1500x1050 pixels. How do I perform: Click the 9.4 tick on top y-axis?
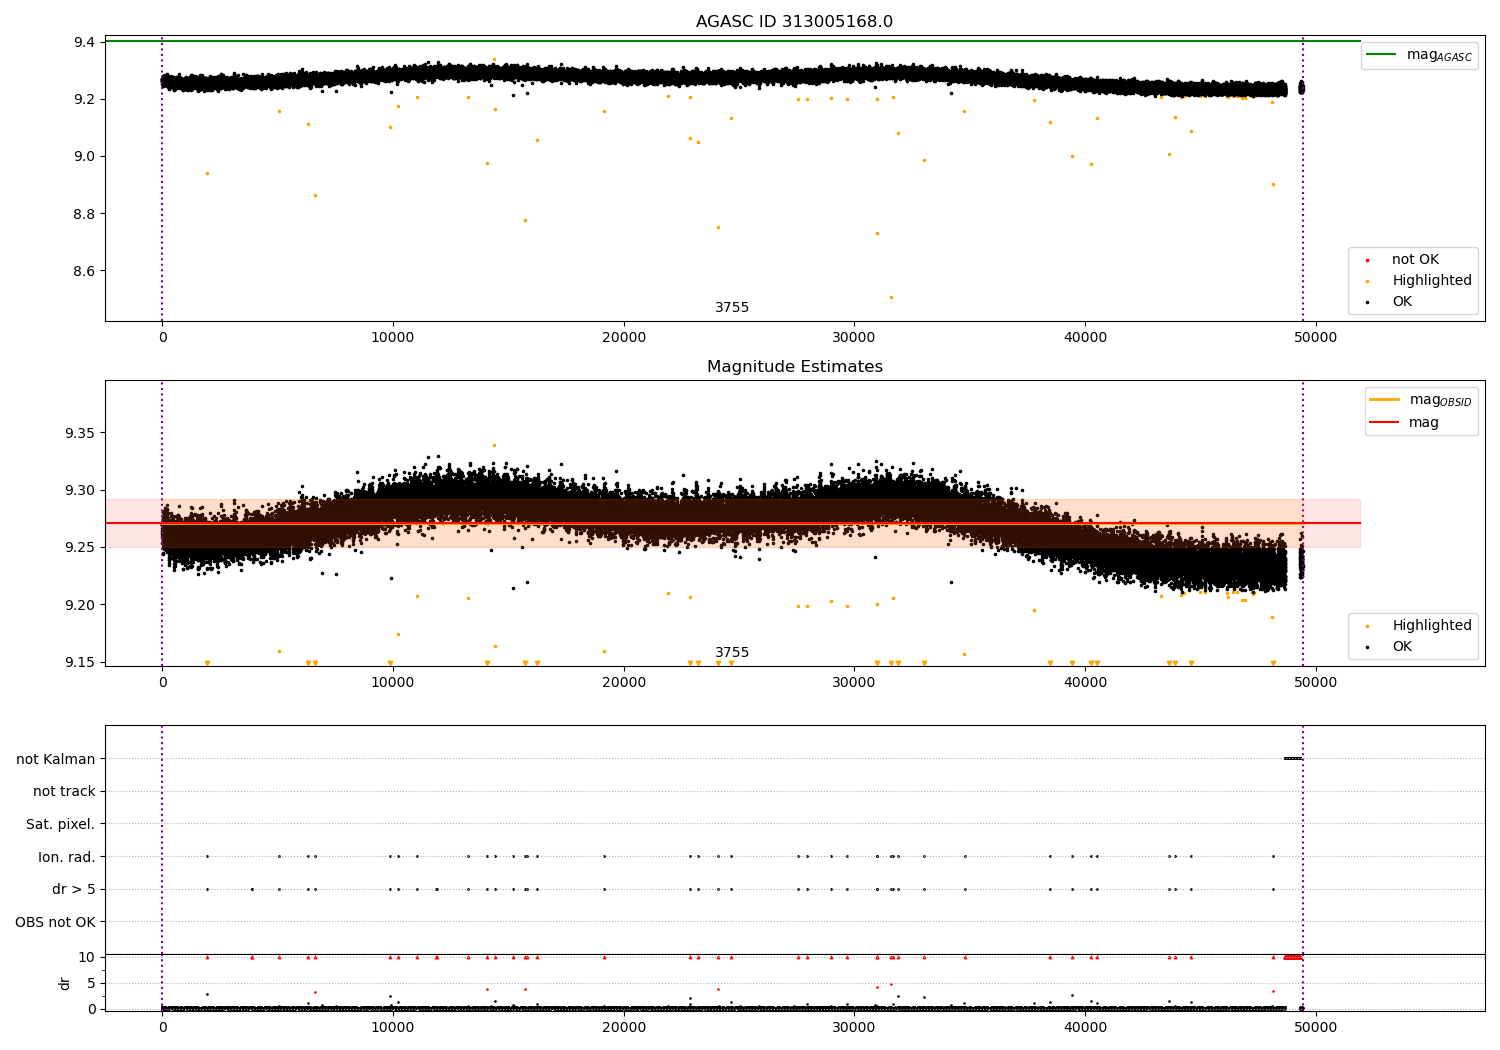tap(84, 42)
